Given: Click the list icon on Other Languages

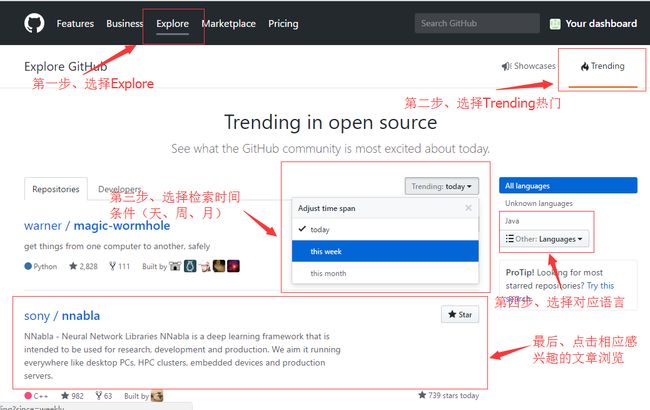Looking at the screenshot, I should point(509,239).
